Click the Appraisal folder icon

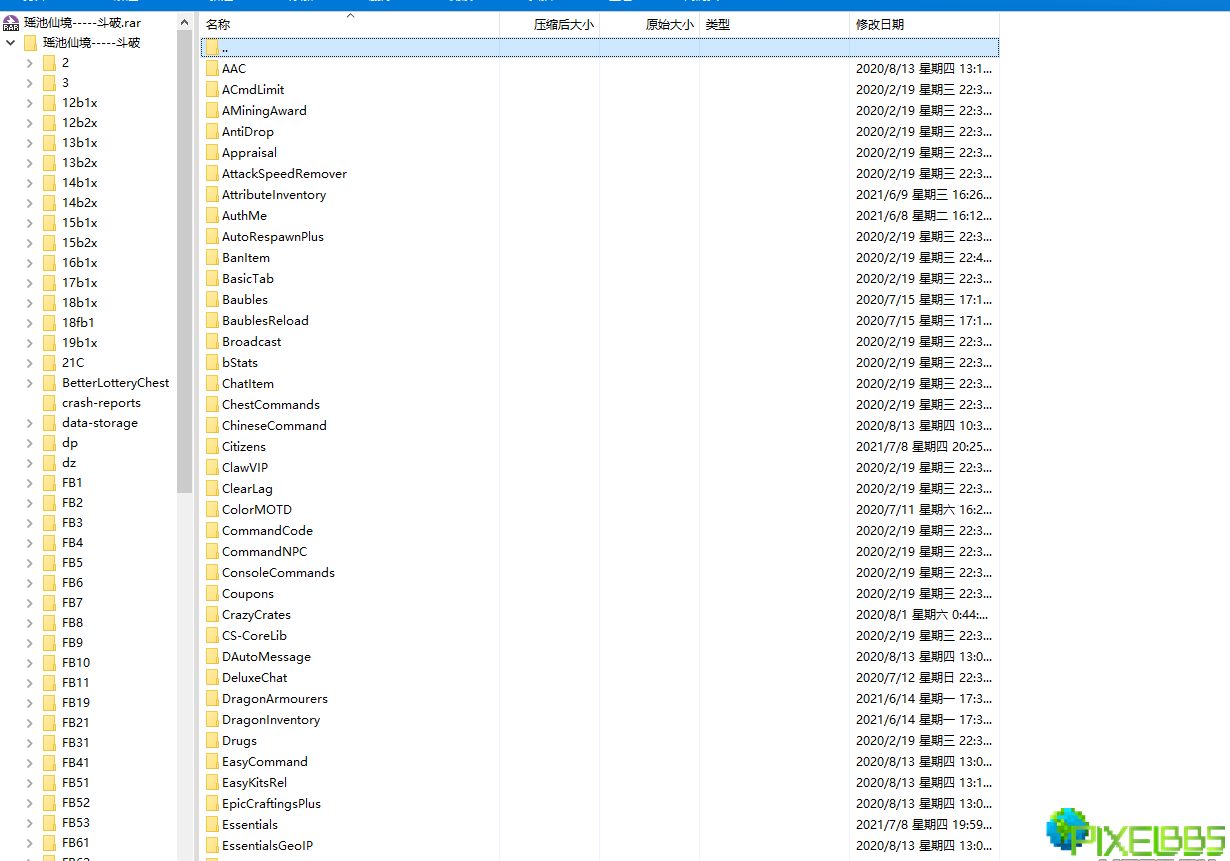211,152
